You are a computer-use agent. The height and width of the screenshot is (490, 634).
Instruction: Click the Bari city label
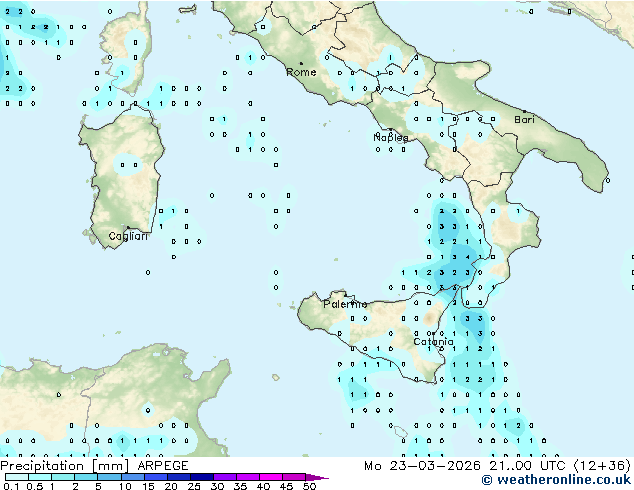click(x=524, y=119)
